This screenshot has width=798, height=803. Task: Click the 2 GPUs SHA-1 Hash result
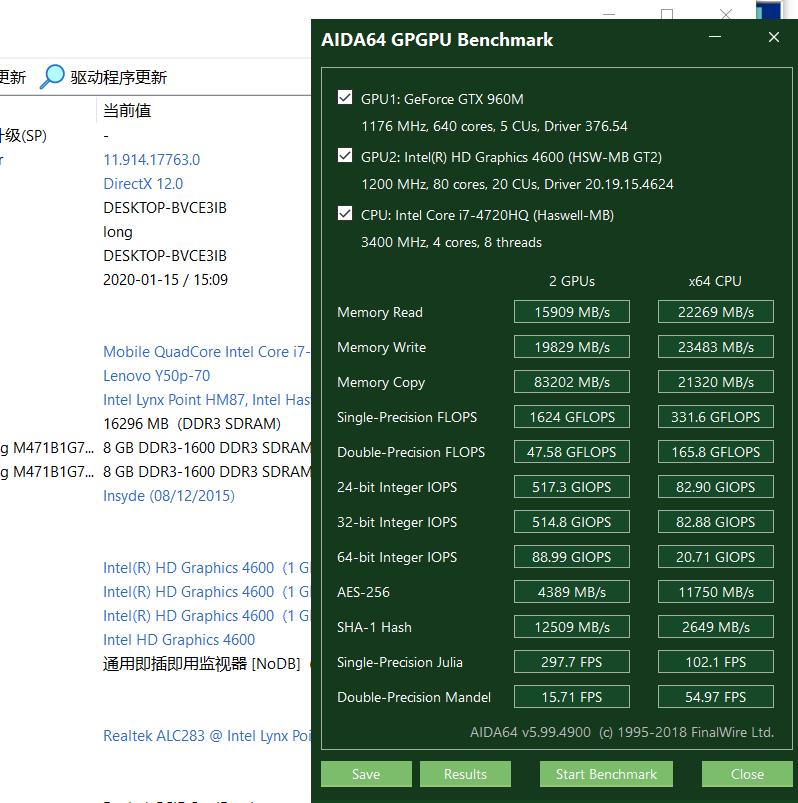click(x=572, y=627)
